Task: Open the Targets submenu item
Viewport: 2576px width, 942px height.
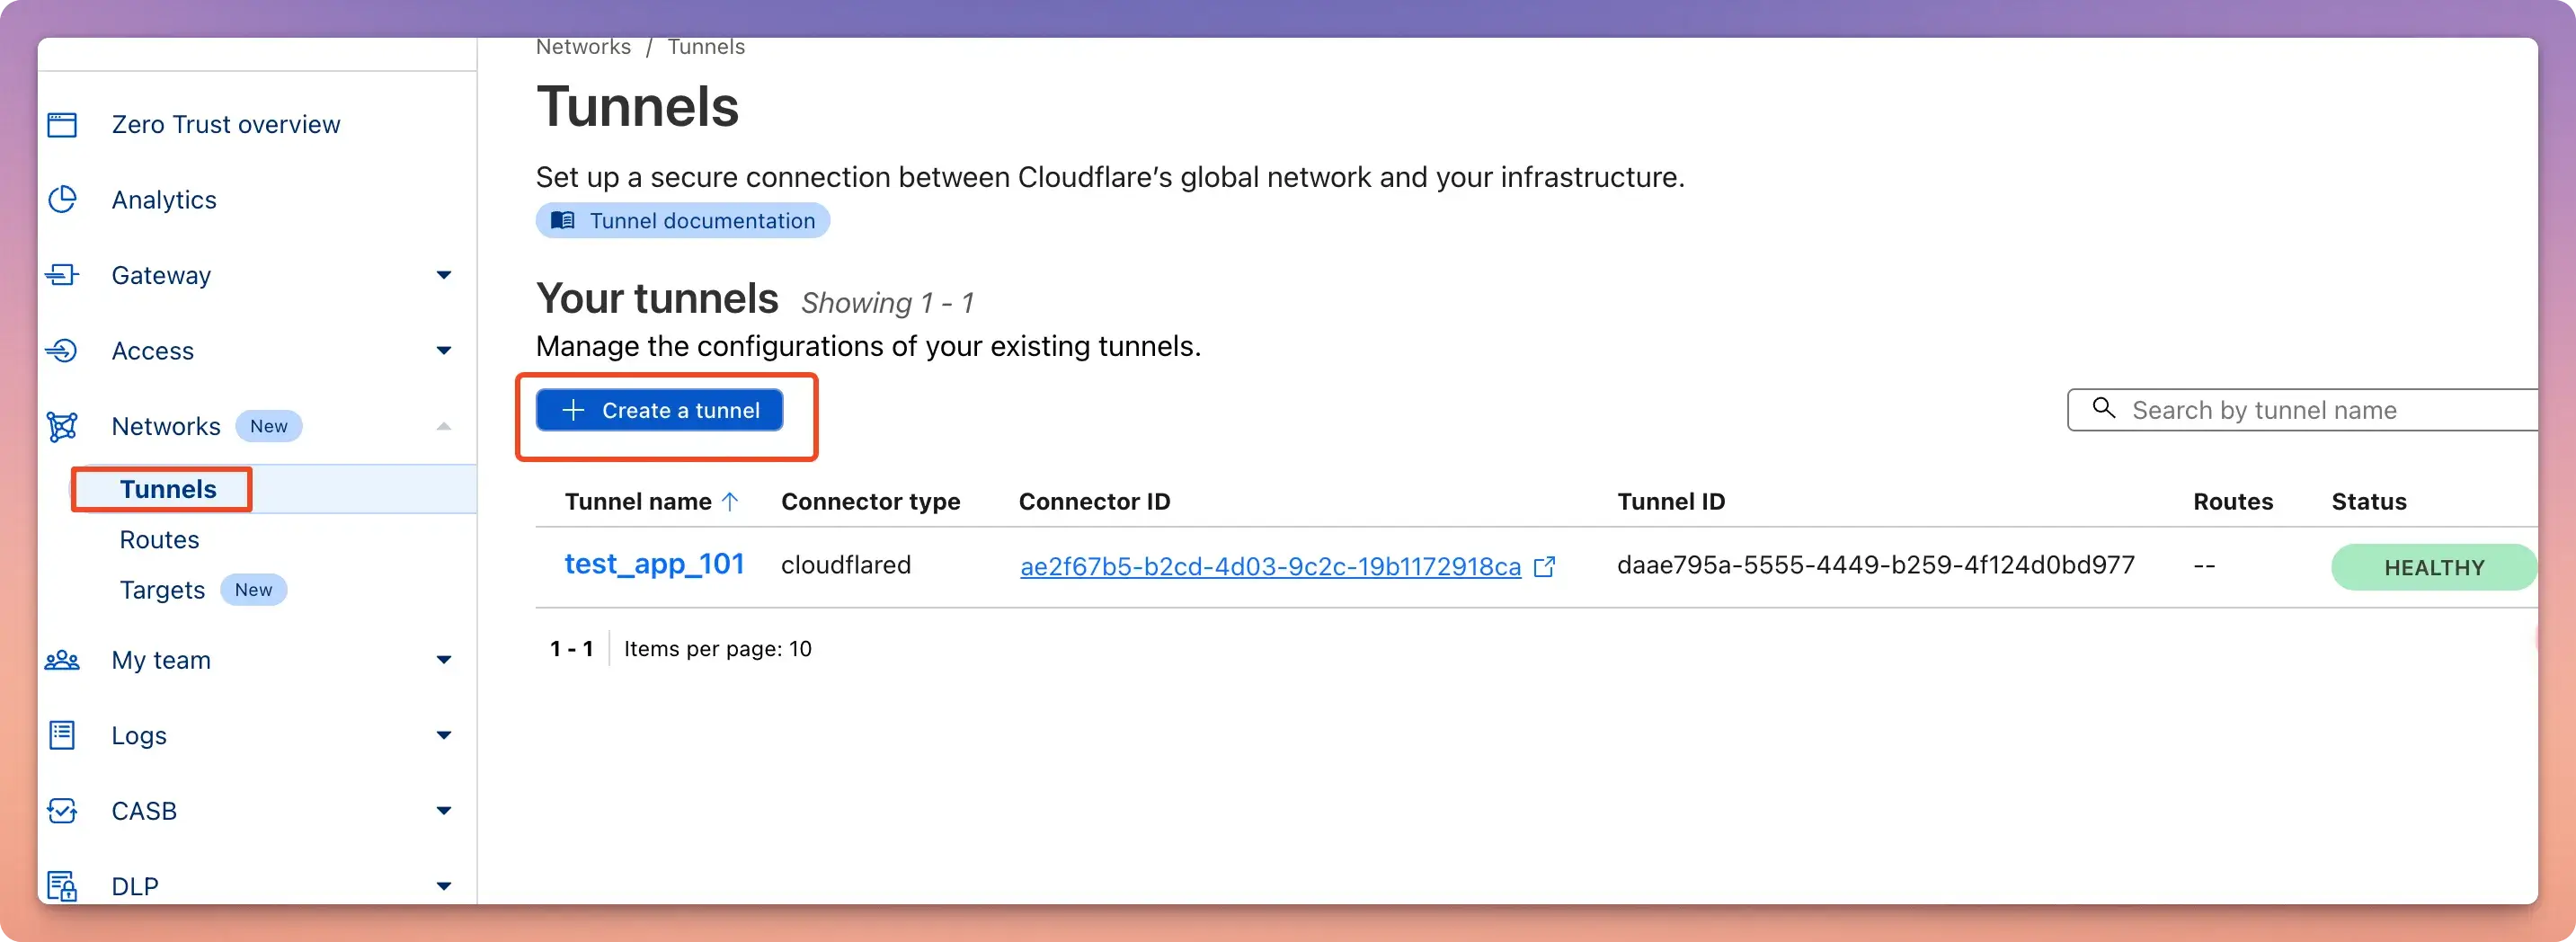Action: [162, 590]
